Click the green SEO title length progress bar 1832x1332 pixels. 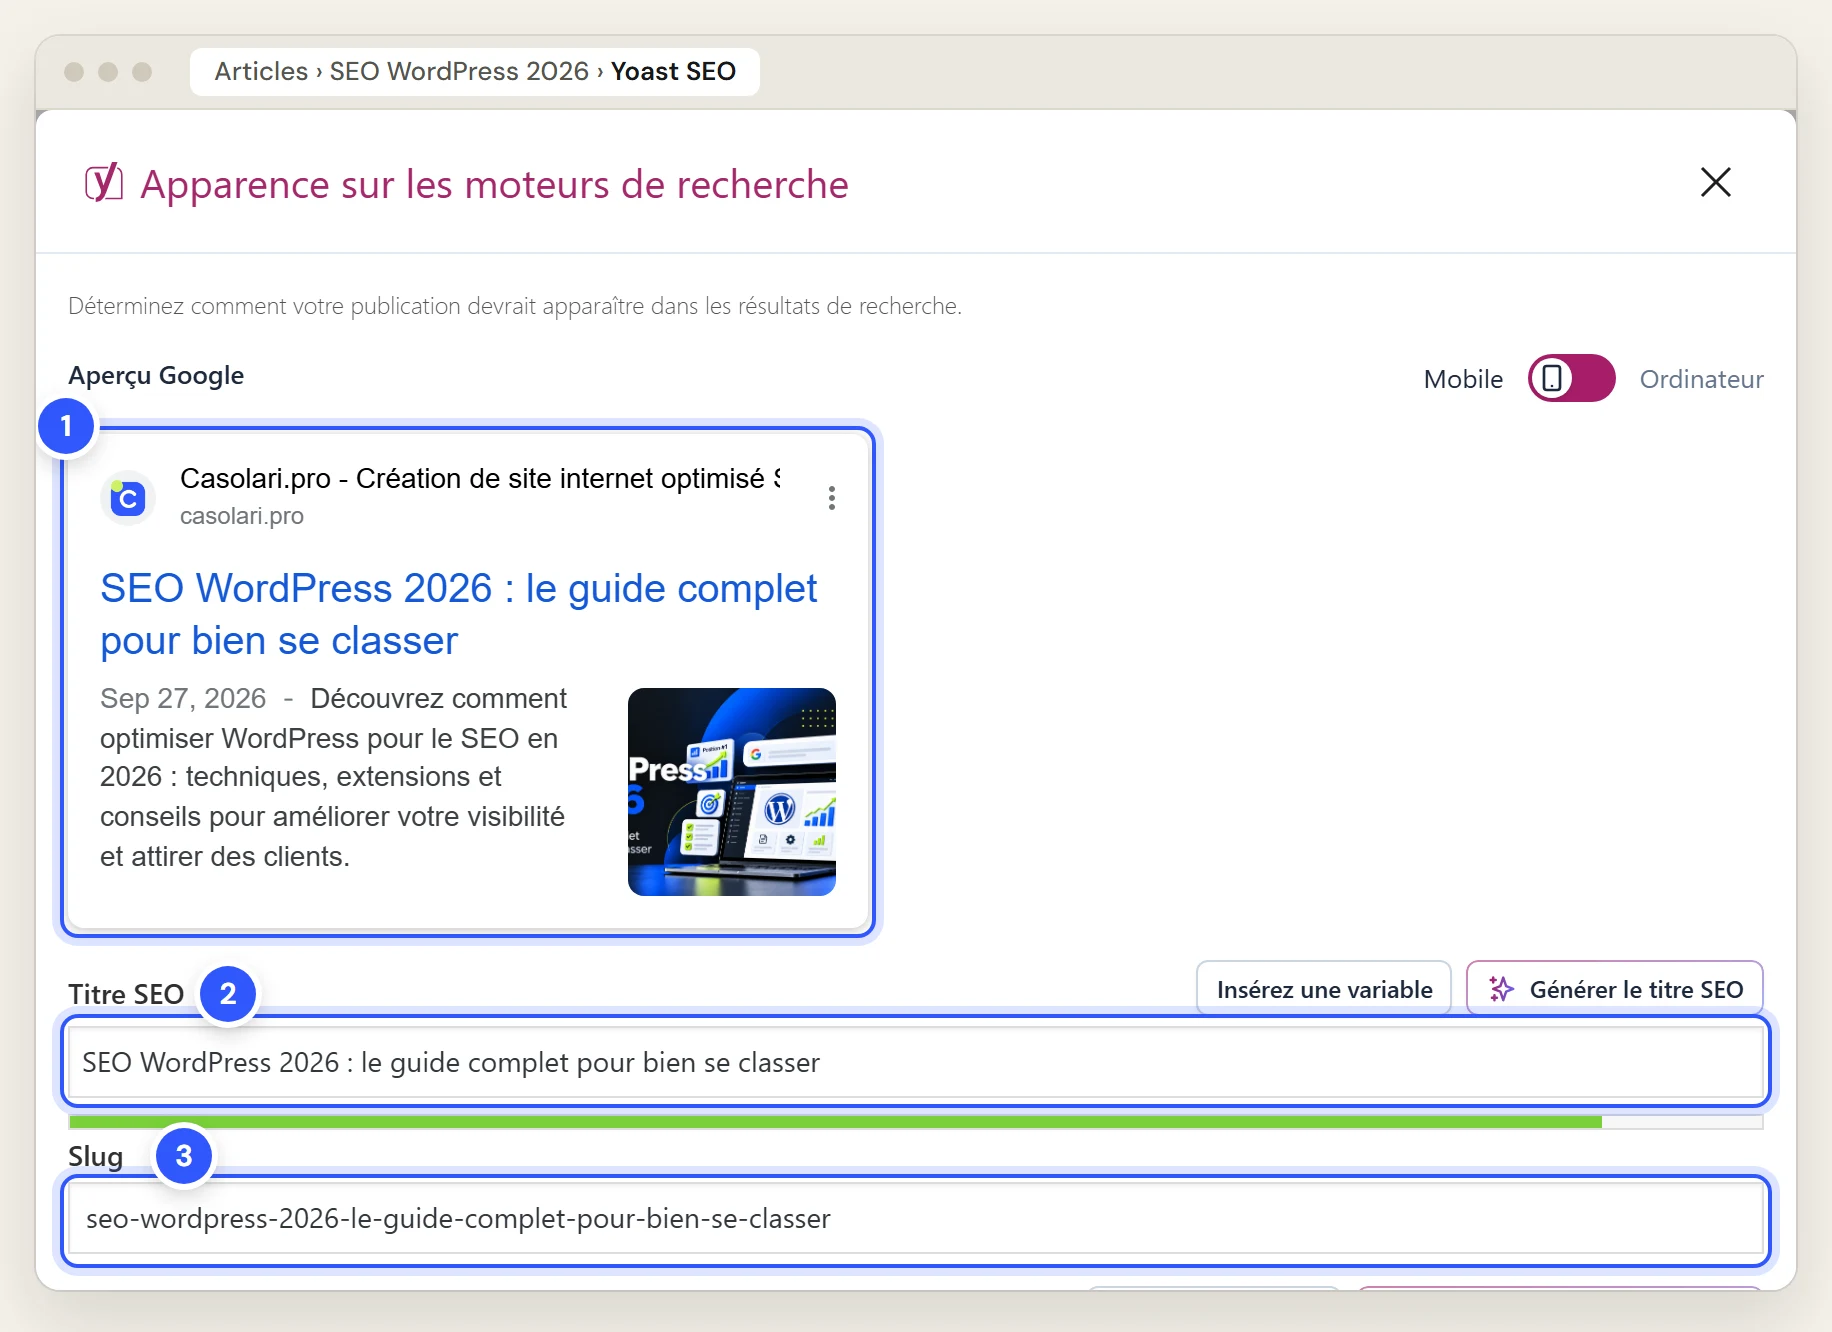coord(914,1122)
